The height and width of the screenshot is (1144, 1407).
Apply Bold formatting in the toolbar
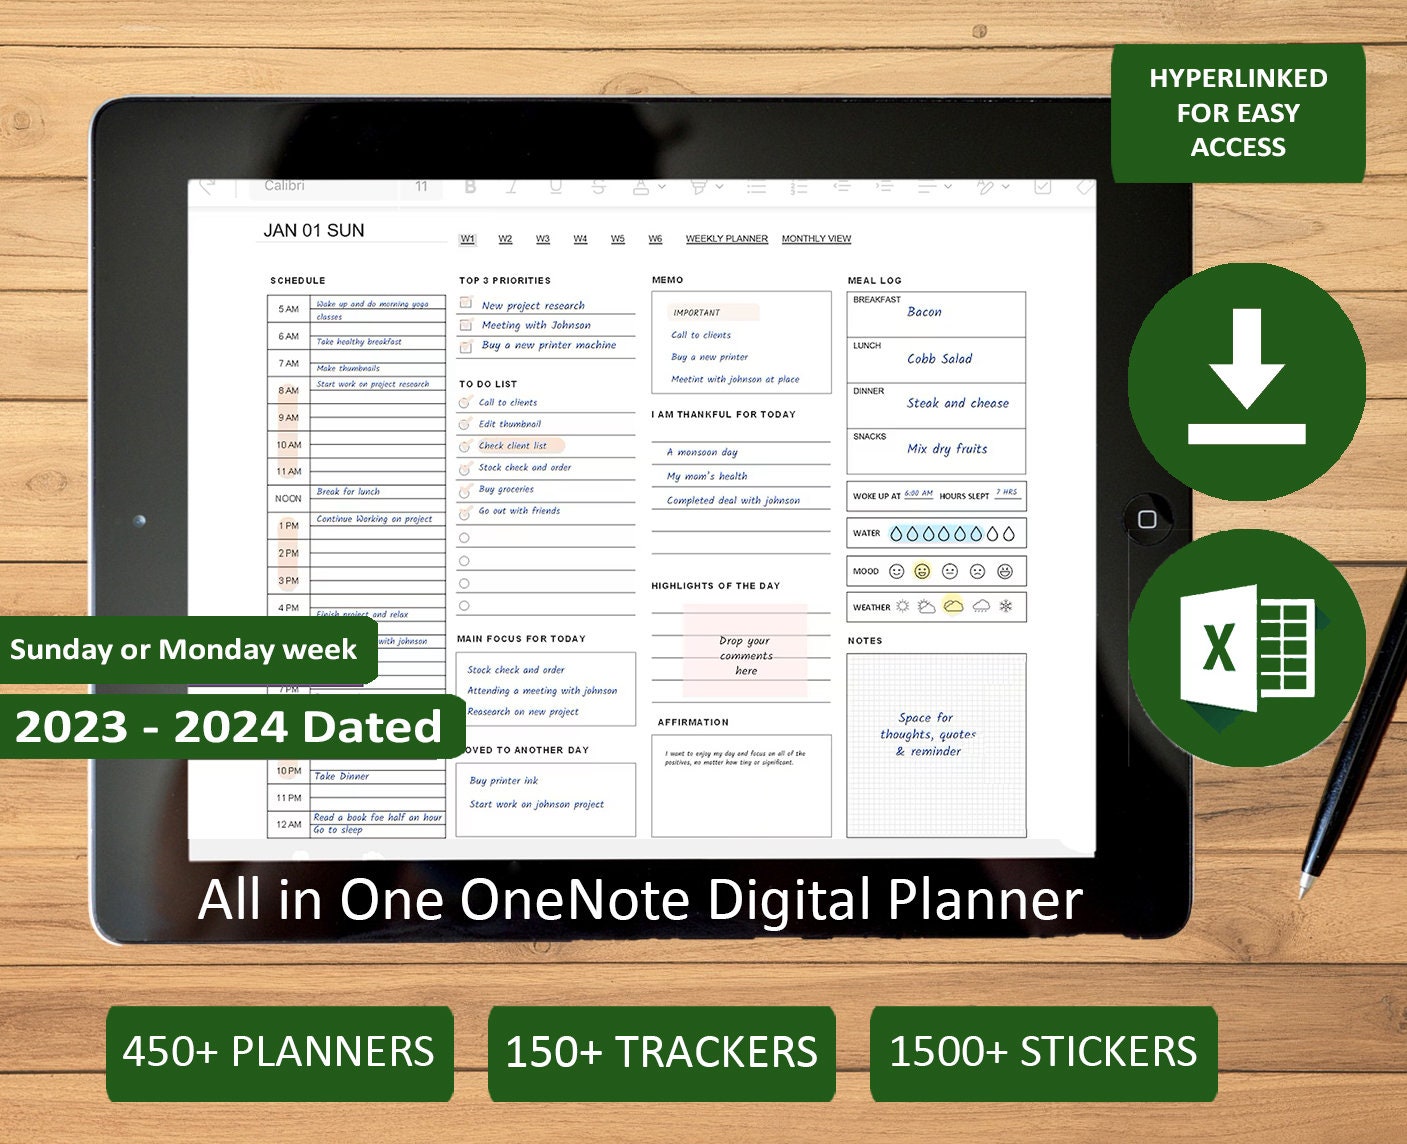tap(468, 188)
